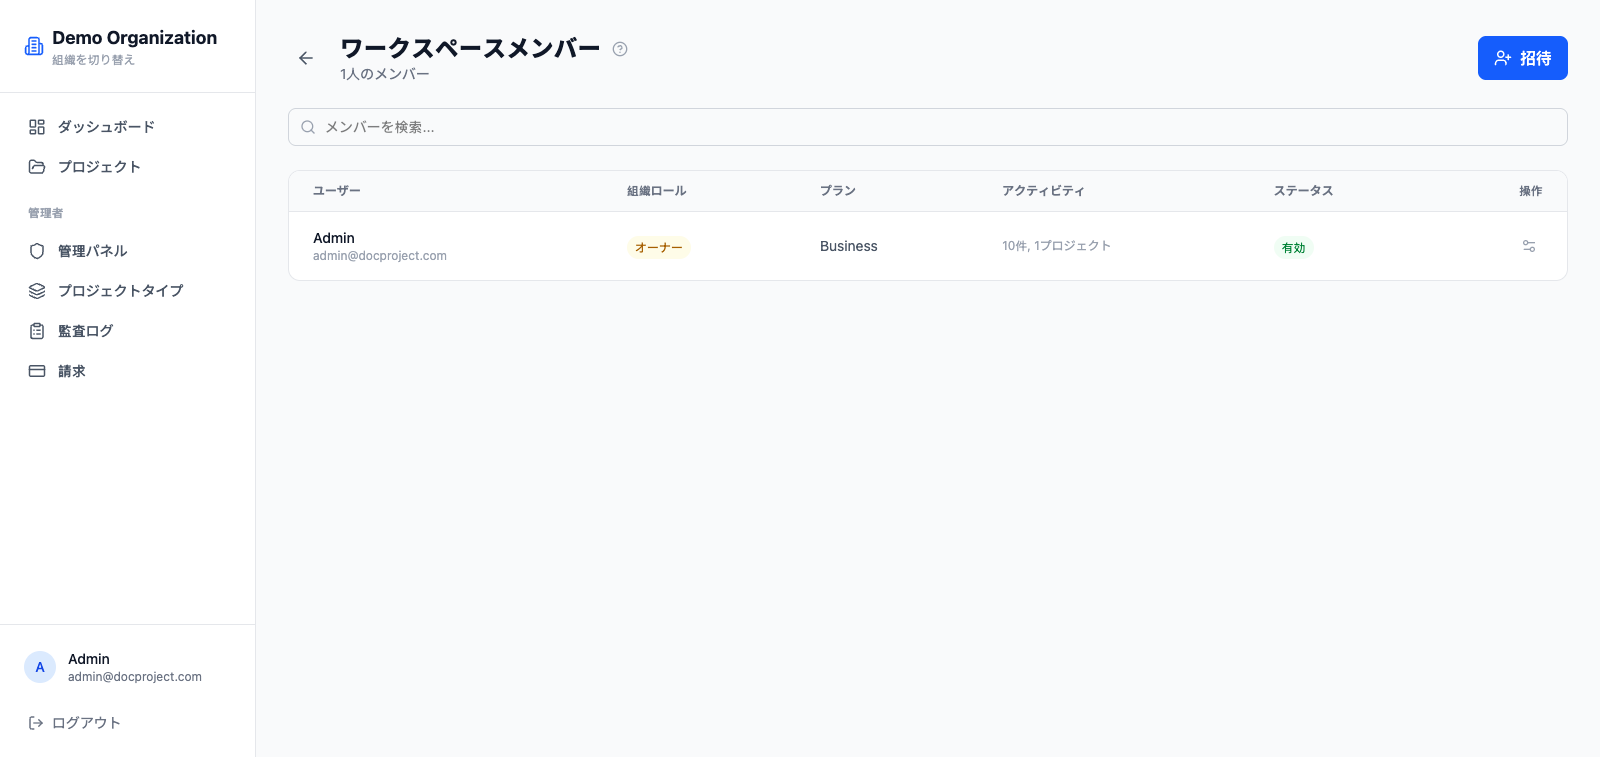Click the プラン column header
The image size is (1600, 757).
click(838, 191)
